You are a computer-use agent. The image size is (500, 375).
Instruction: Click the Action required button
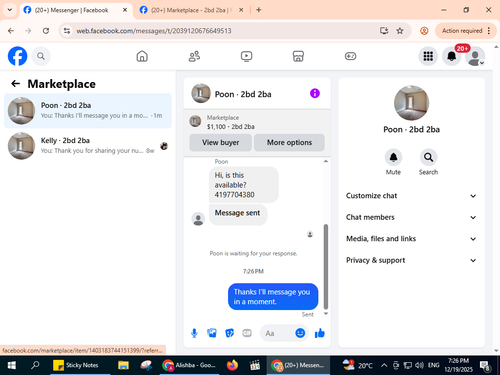click(x=462, y=31)
